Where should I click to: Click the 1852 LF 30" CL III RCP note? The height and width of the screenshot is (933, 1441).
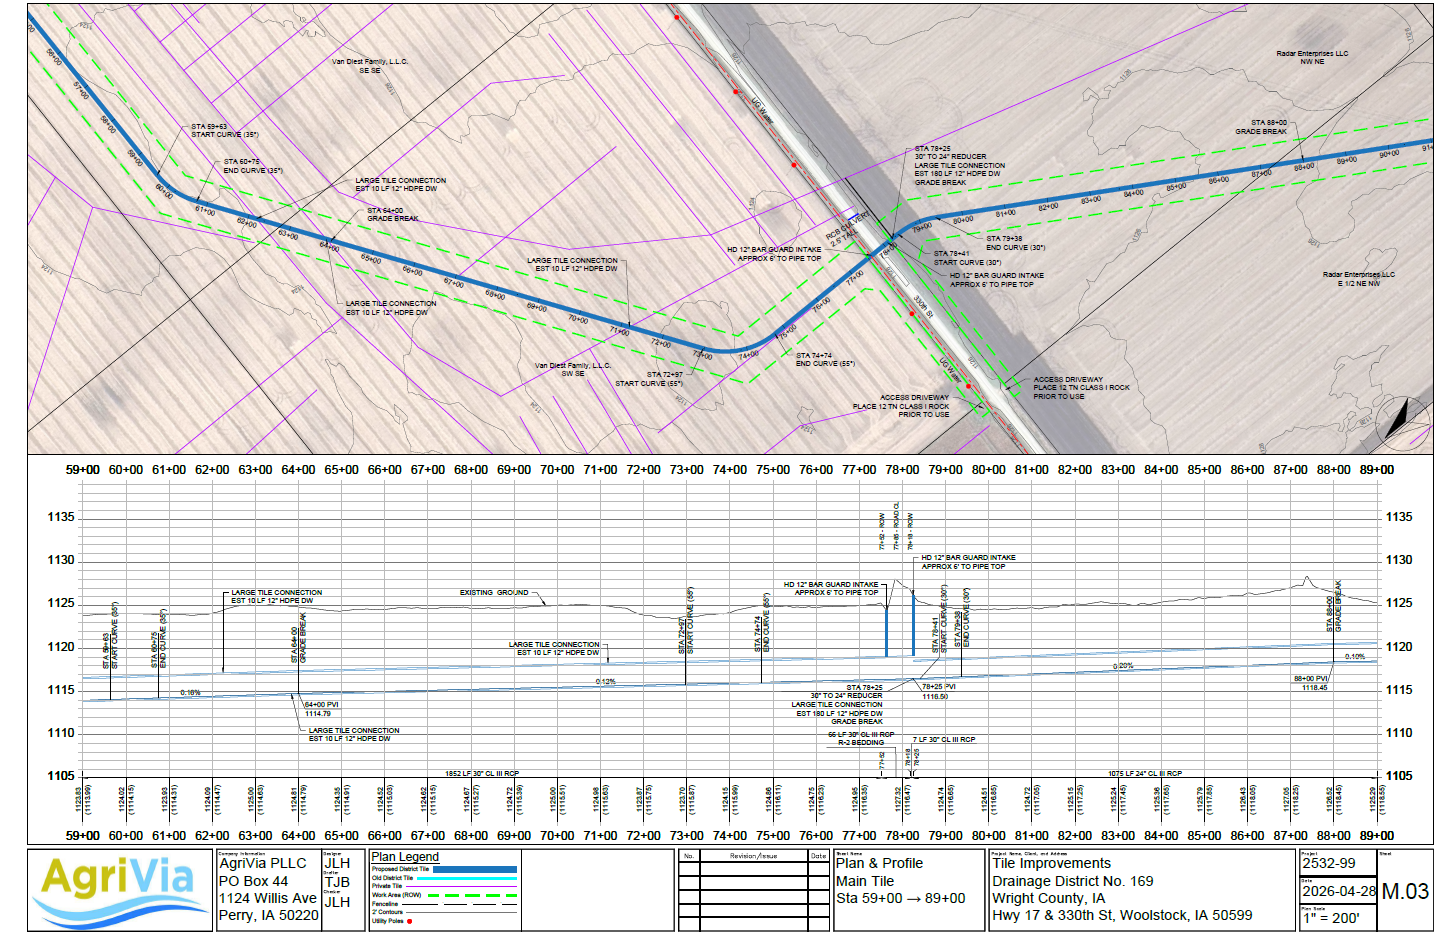tap(482, 774)
